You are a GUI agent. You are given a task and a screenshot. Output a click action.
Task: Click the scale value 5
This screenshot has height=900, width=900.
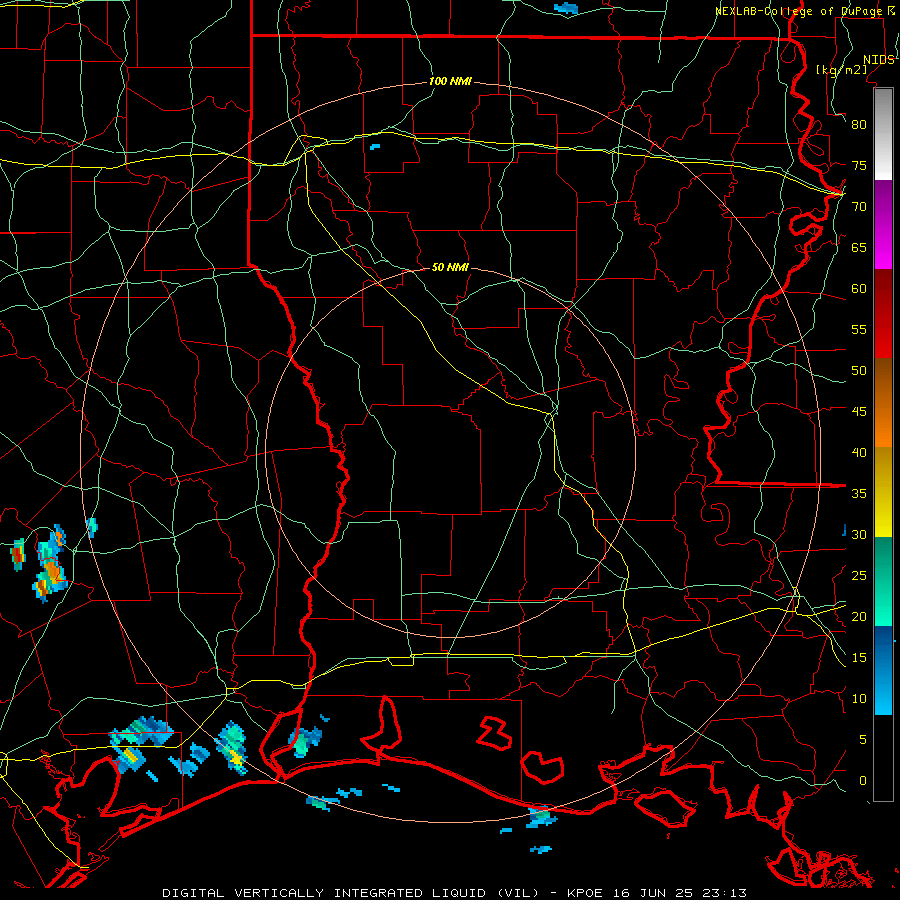(863, 740)
